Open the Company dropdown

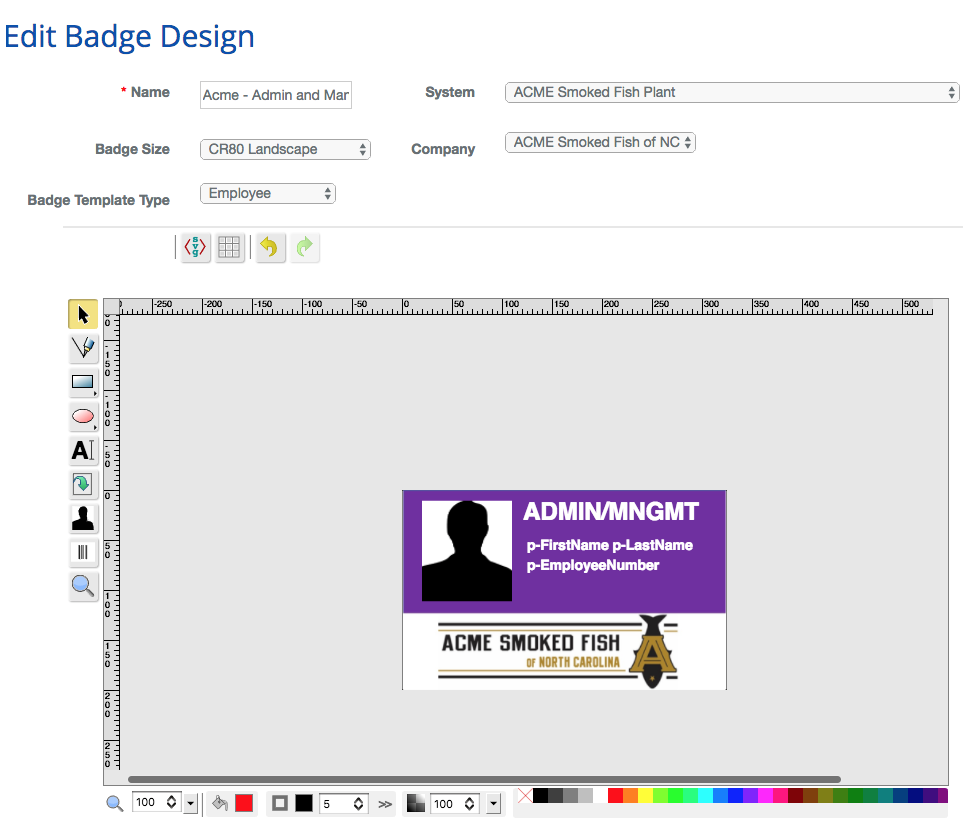[x=600, y=142]
